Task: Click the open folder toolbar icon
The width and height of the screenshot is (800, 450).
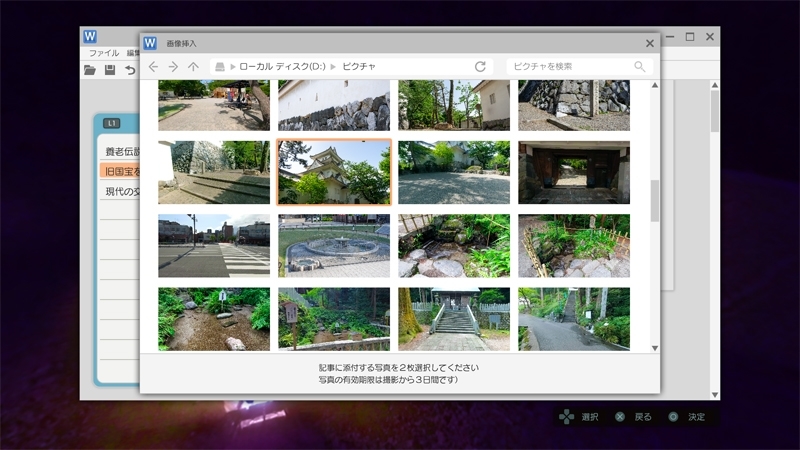Action: tap(90, 70)
